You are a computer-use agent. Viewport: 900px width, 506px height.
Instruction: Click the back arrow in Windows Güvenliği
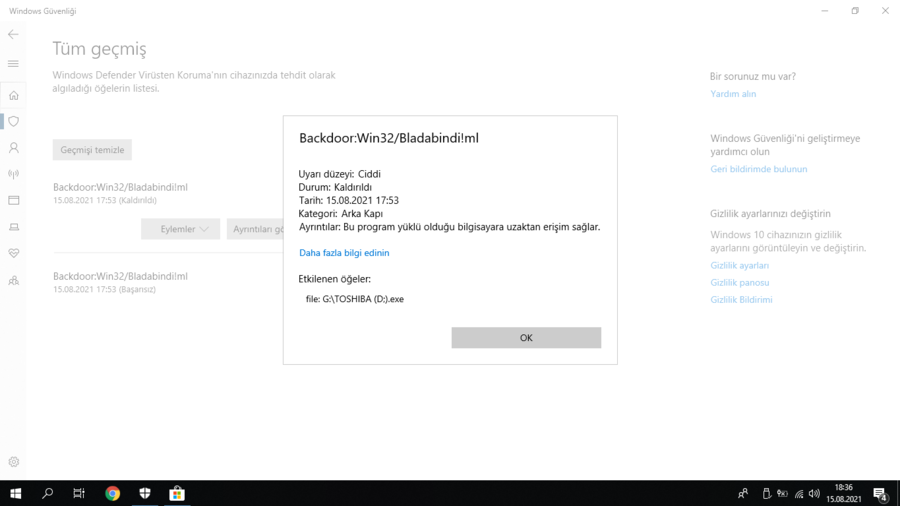point(13,34)
